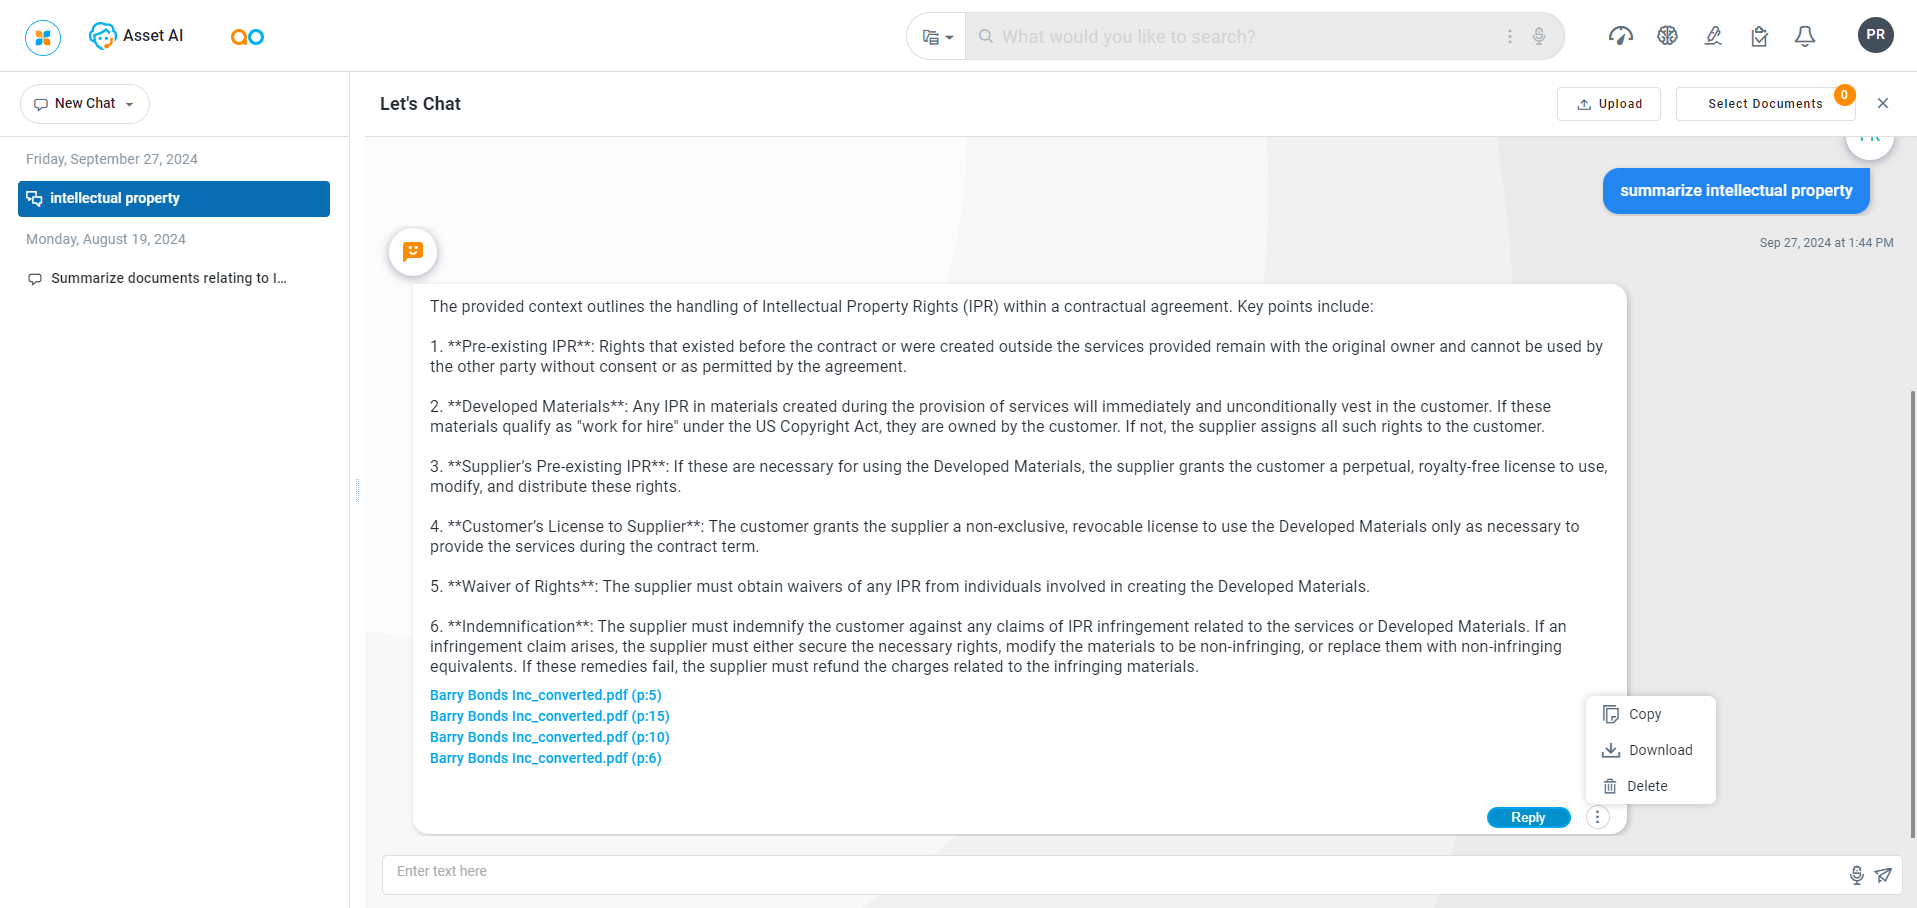Open the notifications bell

tap(1805, 37)
